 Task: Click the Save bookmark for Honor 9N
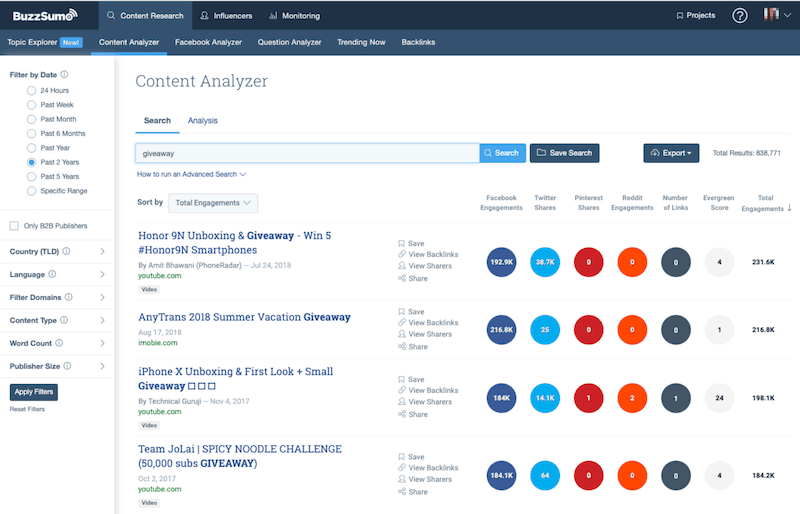click(x=411, y=243)
